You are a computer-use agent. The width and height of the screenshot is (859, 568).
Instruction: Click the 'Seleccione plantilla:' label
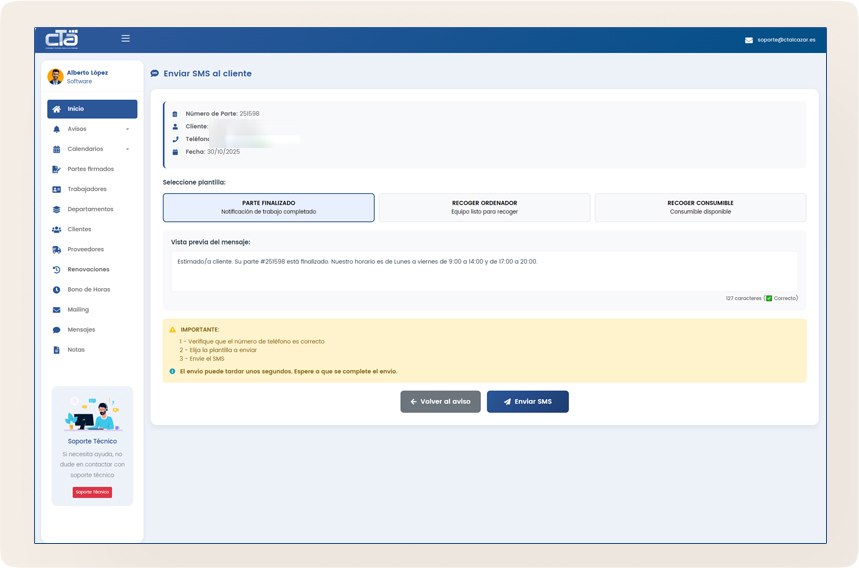tap(194, 182)
